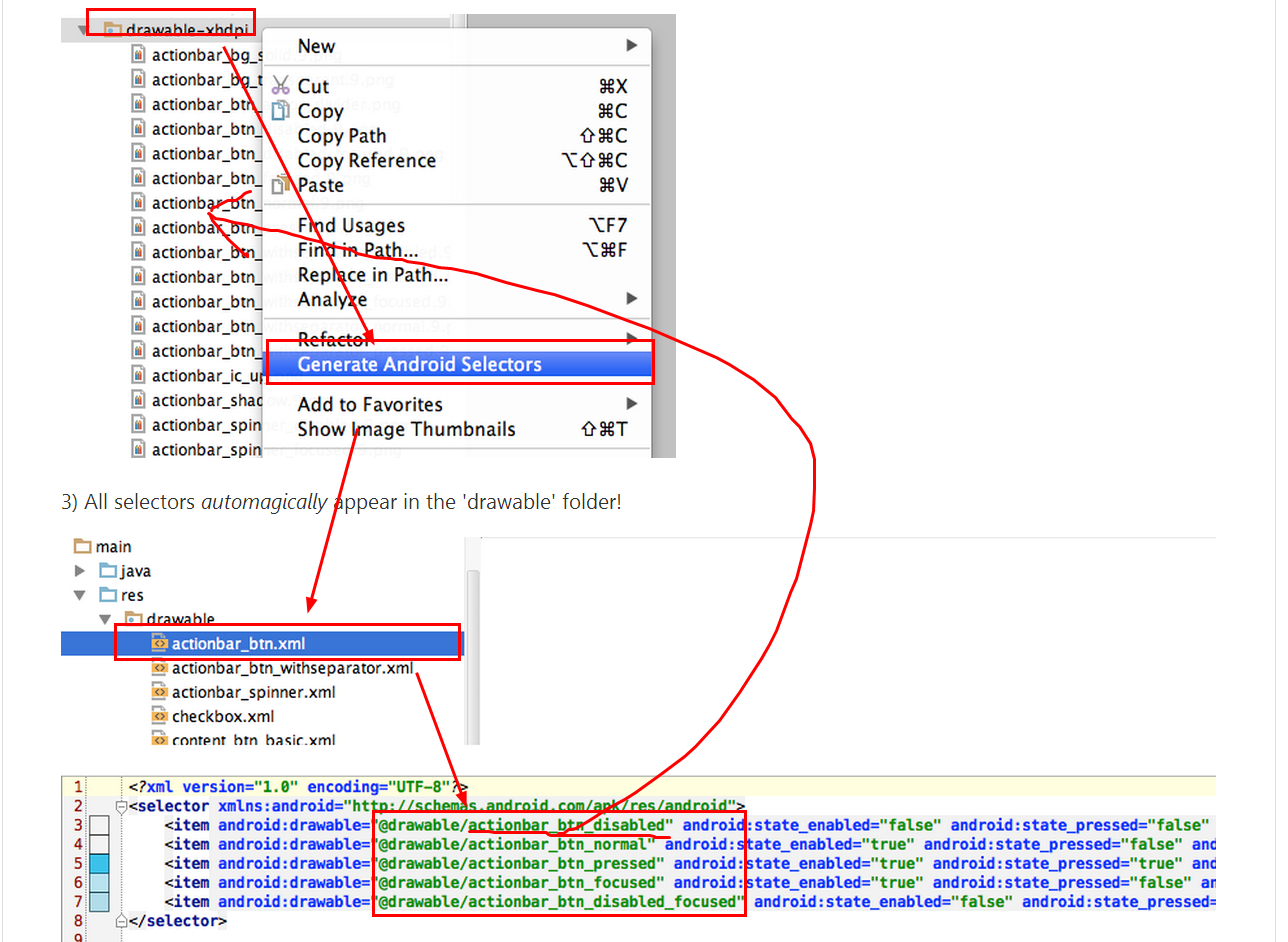Click the main folder icon
Viewport: 1288px width, 942px height.
tap(83, 546)
